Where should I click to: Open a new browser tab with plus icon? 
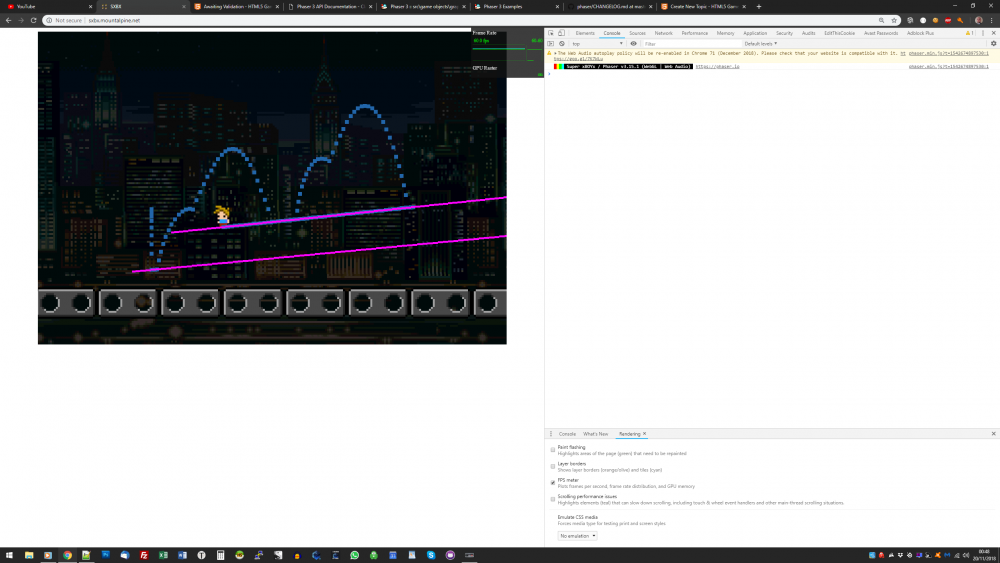(x=759, y=6)
